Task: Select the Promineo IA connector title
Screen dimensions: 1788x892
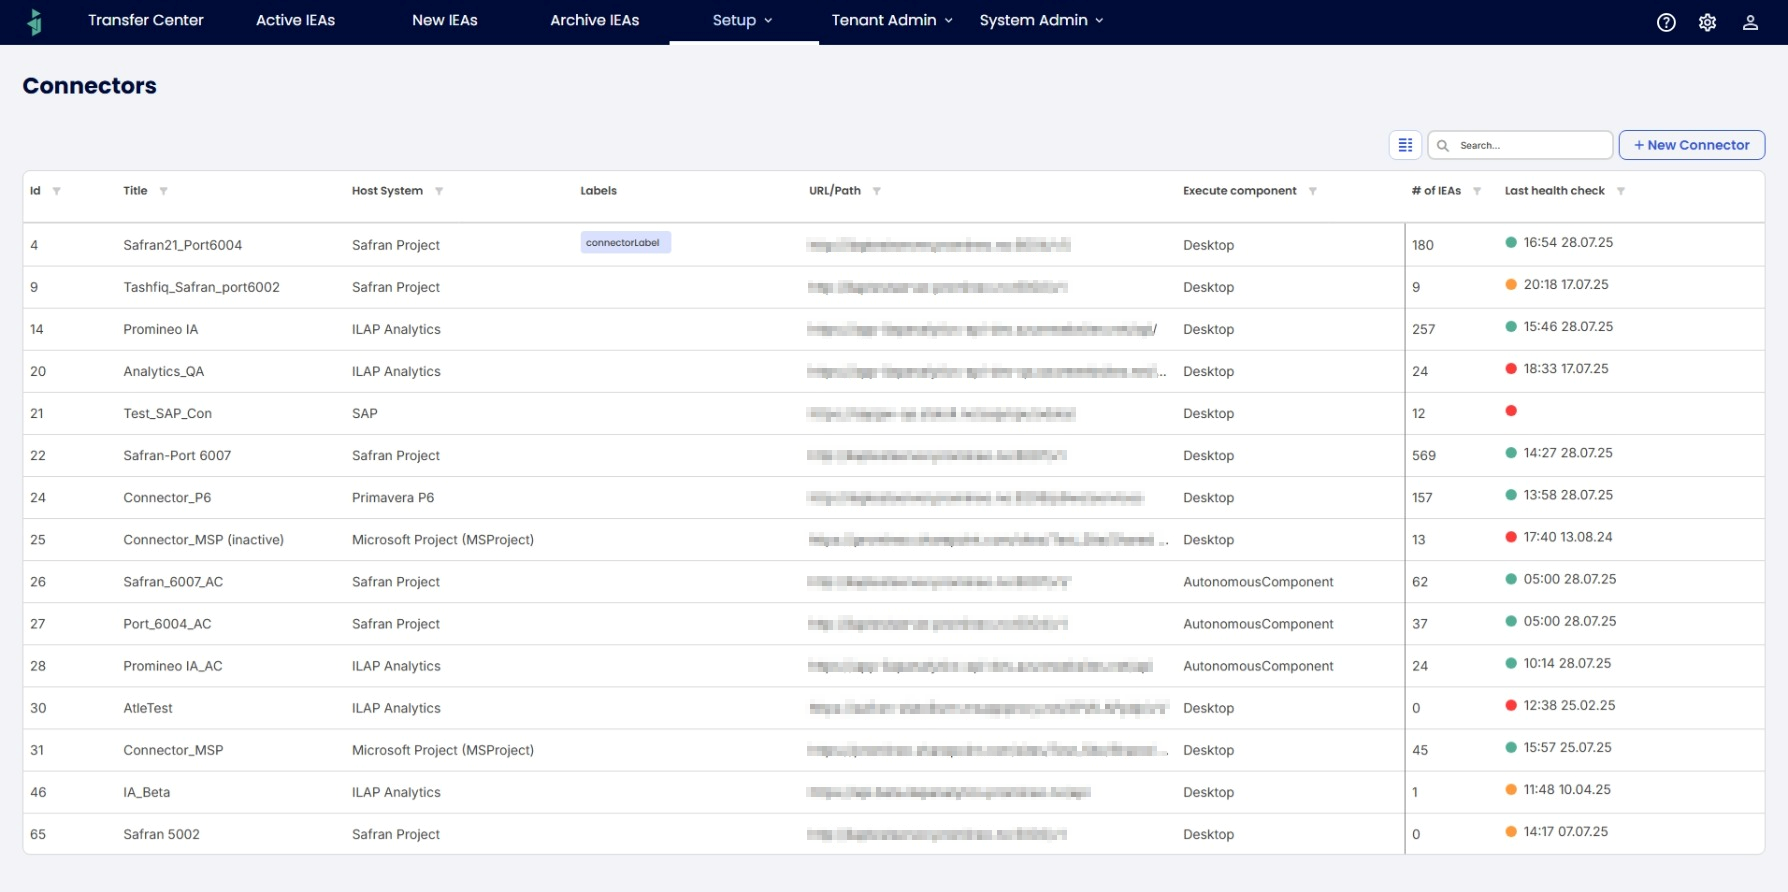Action: (x=161, y=329)
